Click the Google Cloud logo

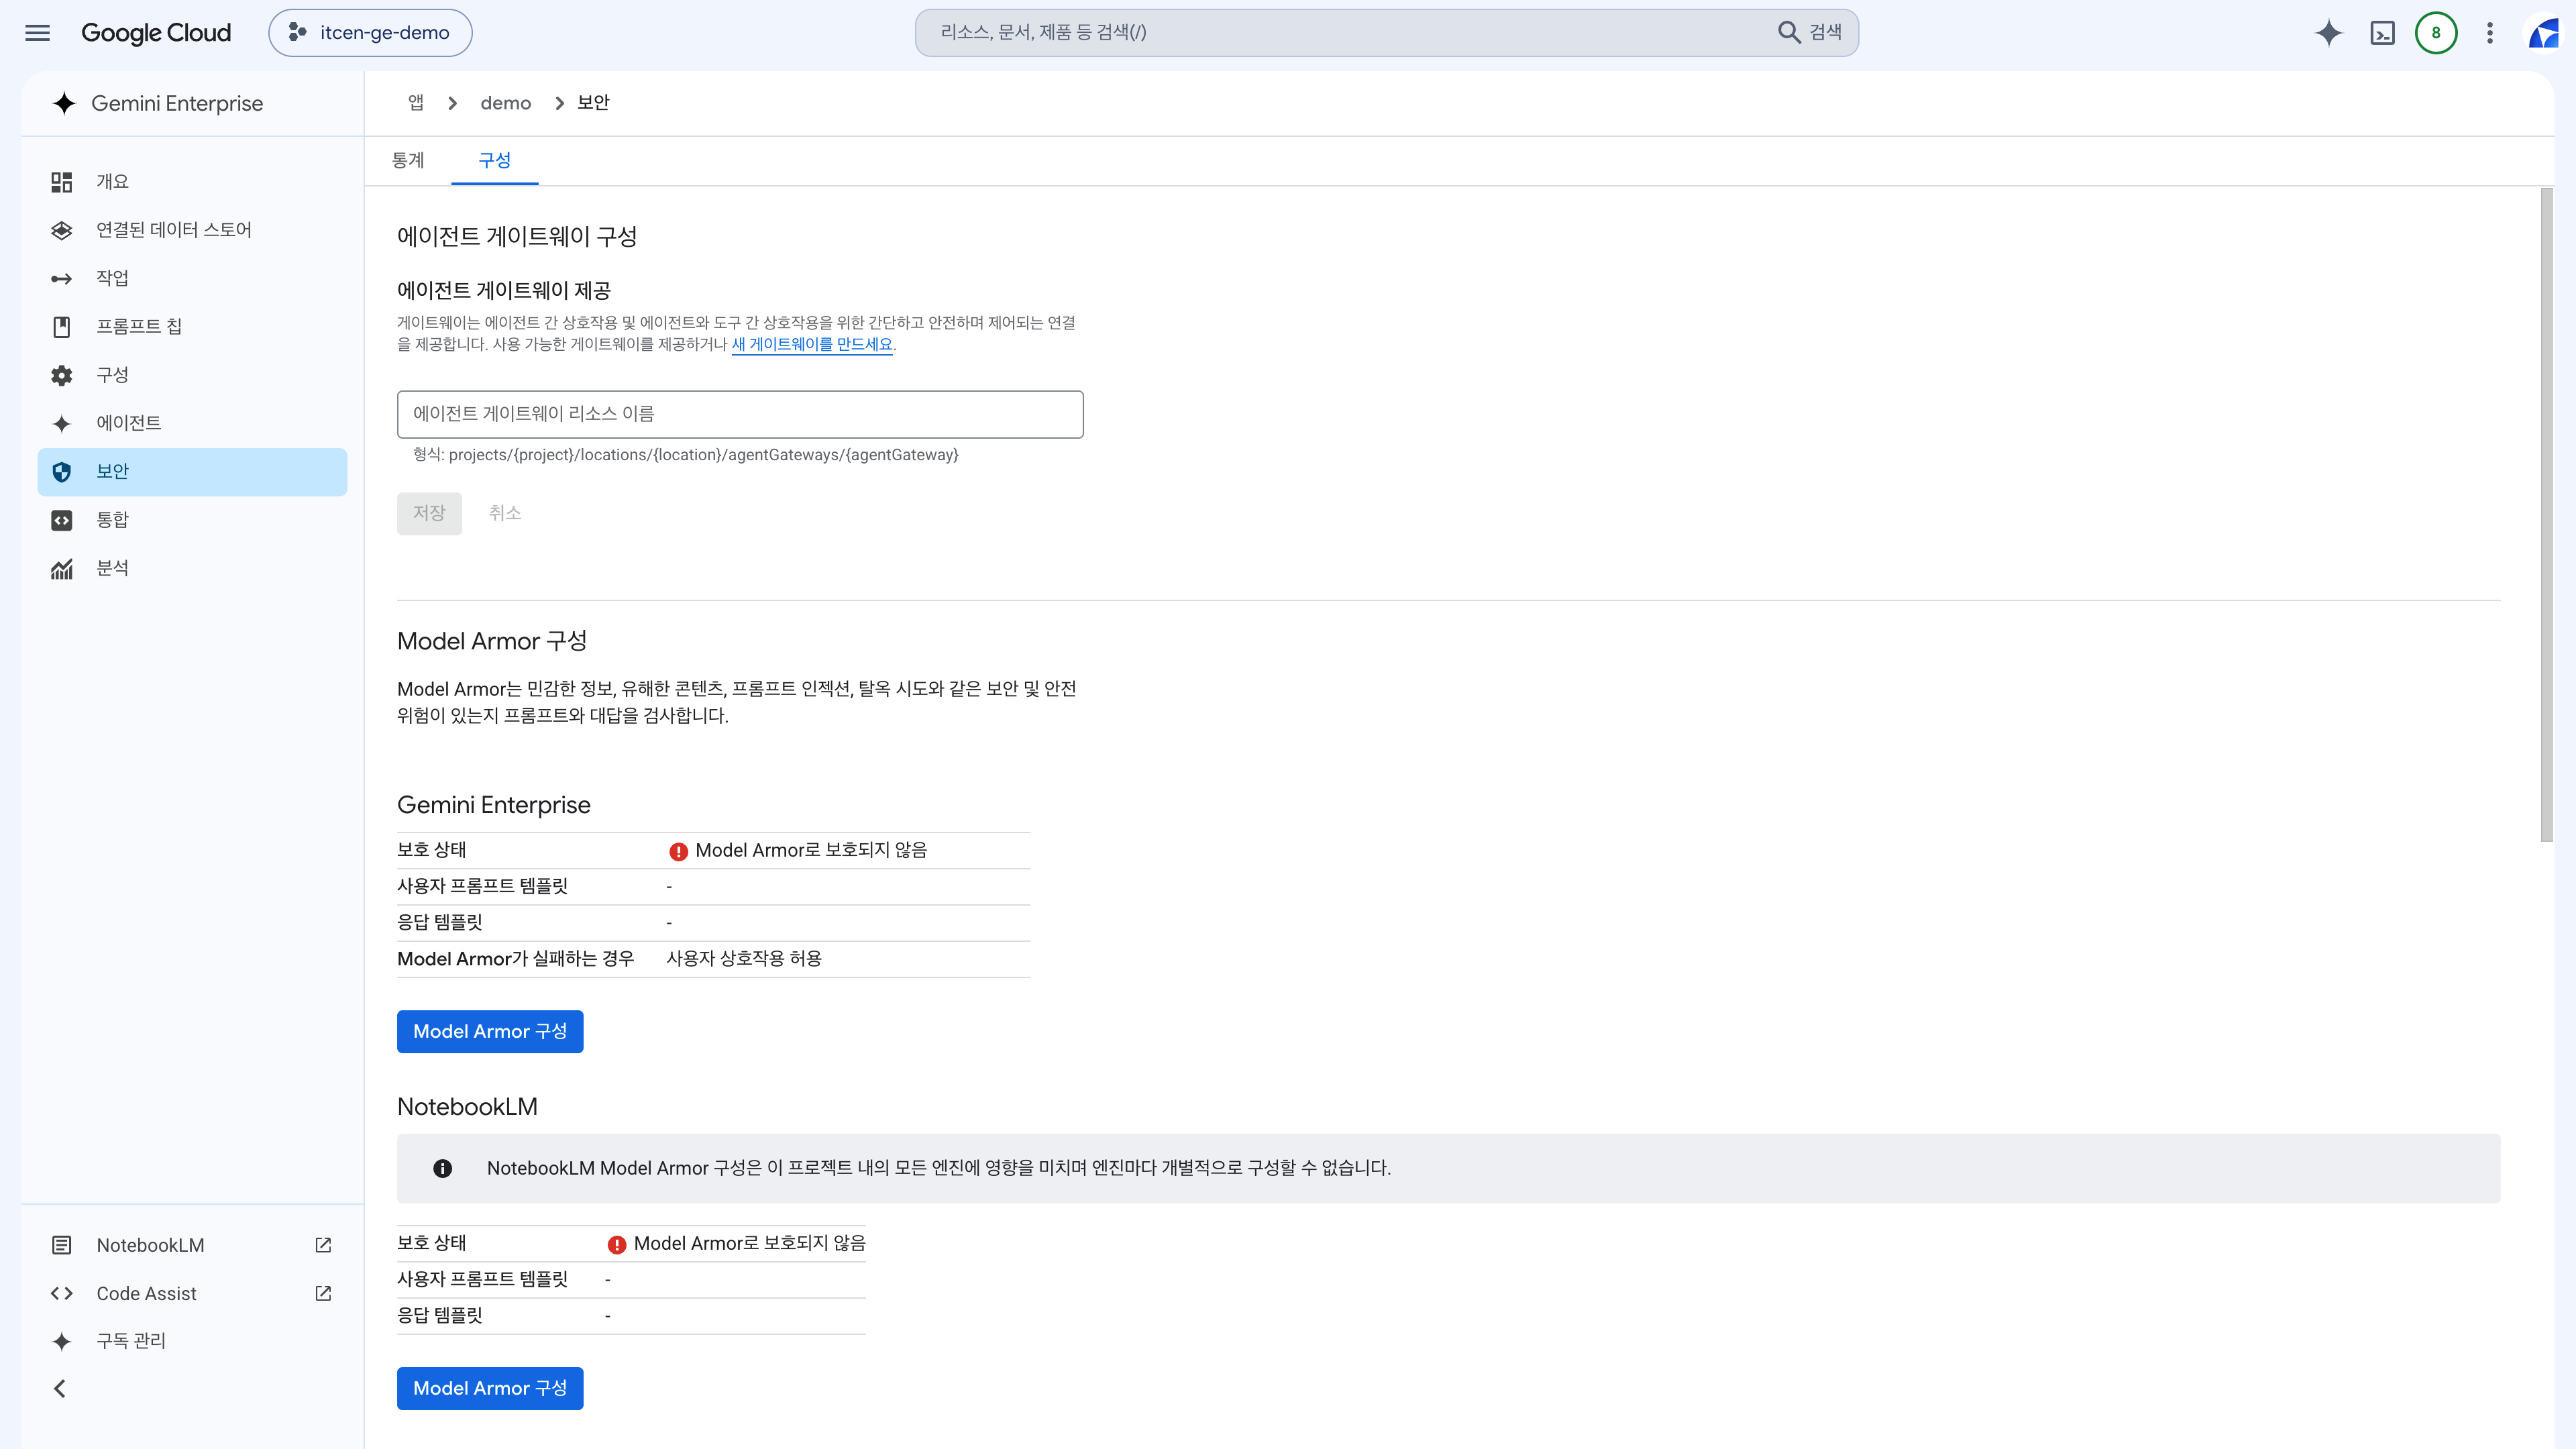156,33
